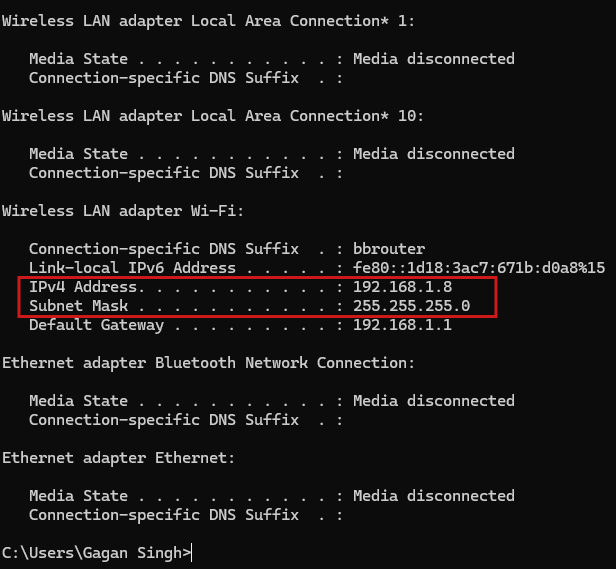Click Media disconnected under Bluetooth Network Connection
Image resolution: width=616 pixels, height=569 pixels.
tap(434, 401)
